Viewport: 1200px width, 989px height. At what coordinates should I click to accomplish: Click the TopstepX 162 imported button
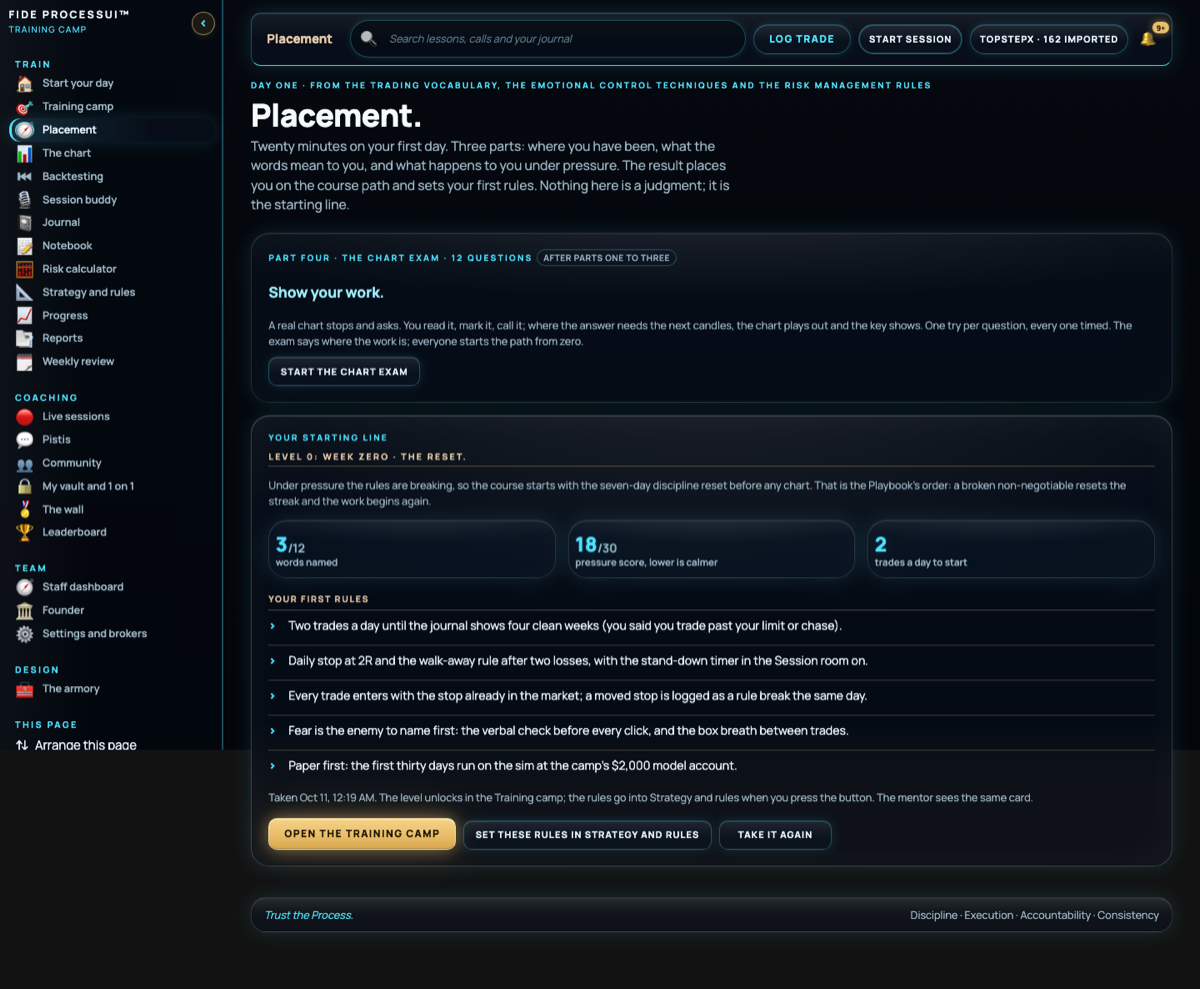click(1049, 39)
